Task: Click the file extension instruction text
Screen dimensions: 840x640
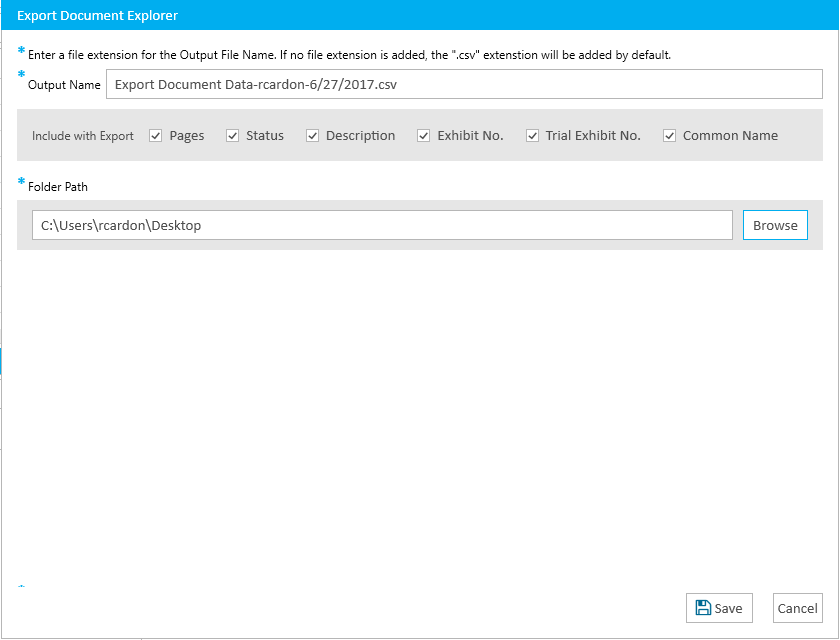Action: (x=349, y=55)
